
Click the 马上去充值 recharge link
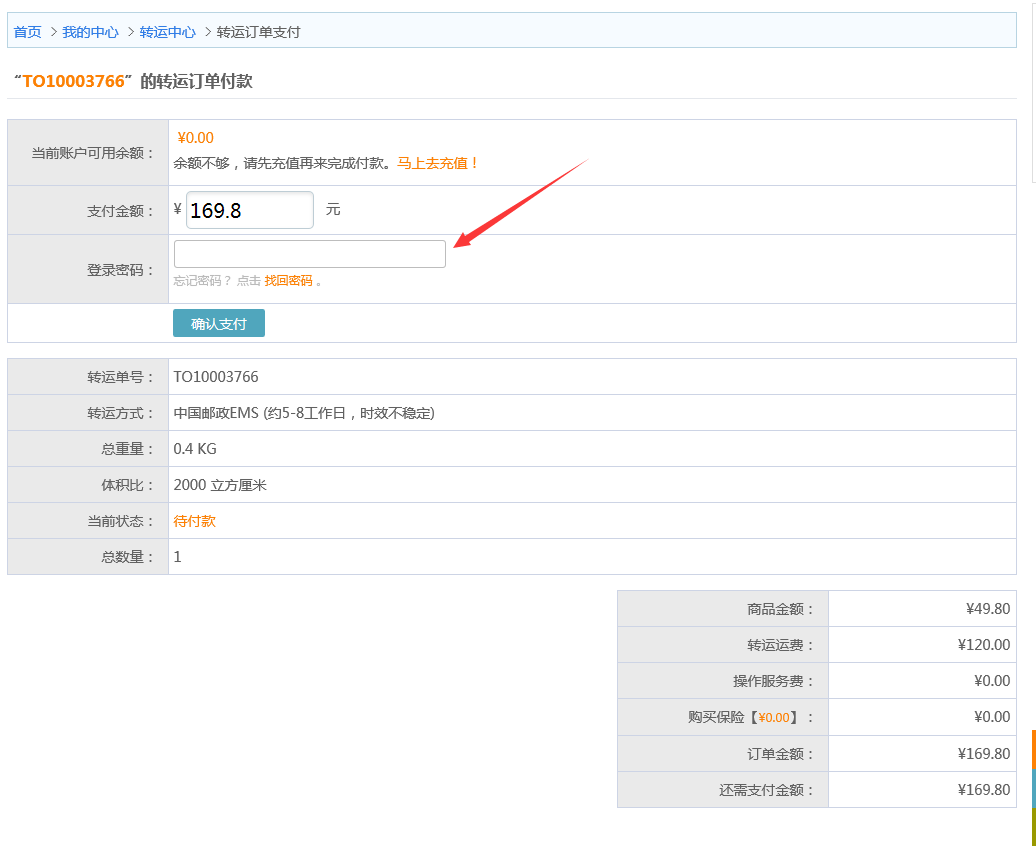click(438, 163)
